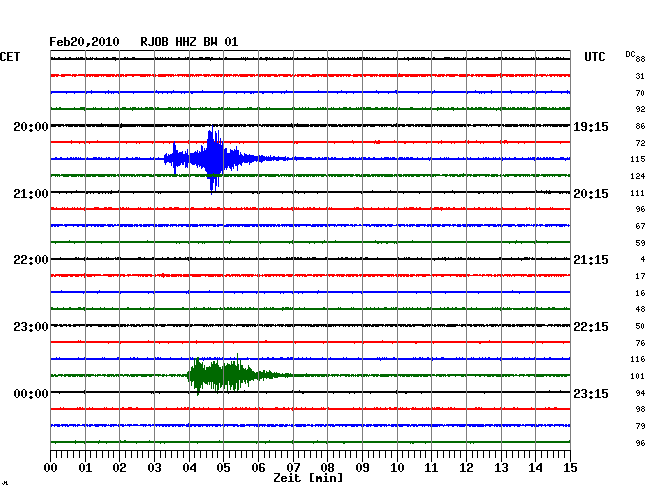Click DC value 86 in right column
This screenshot has height=494, width=650.
[x=640, y=126]
